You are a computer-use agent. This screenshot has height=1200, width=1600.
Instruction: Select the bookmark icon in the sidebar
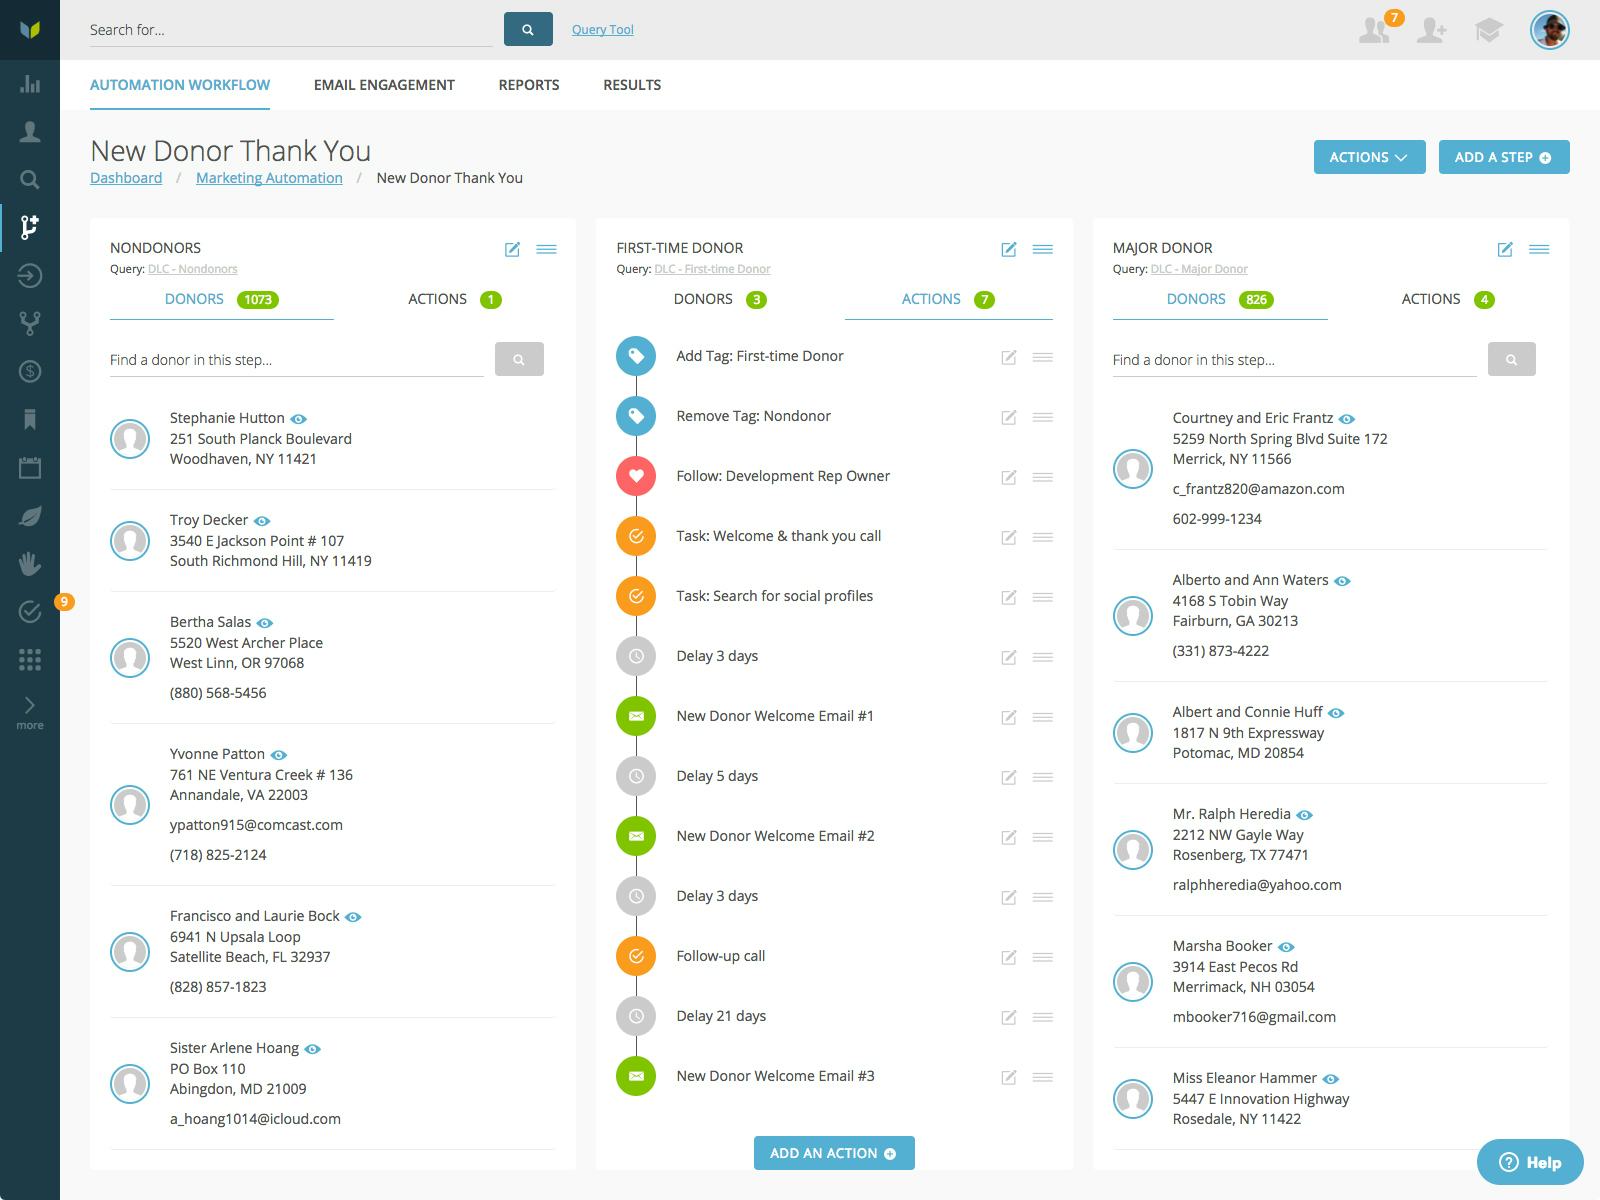click(x=30, y=419)
